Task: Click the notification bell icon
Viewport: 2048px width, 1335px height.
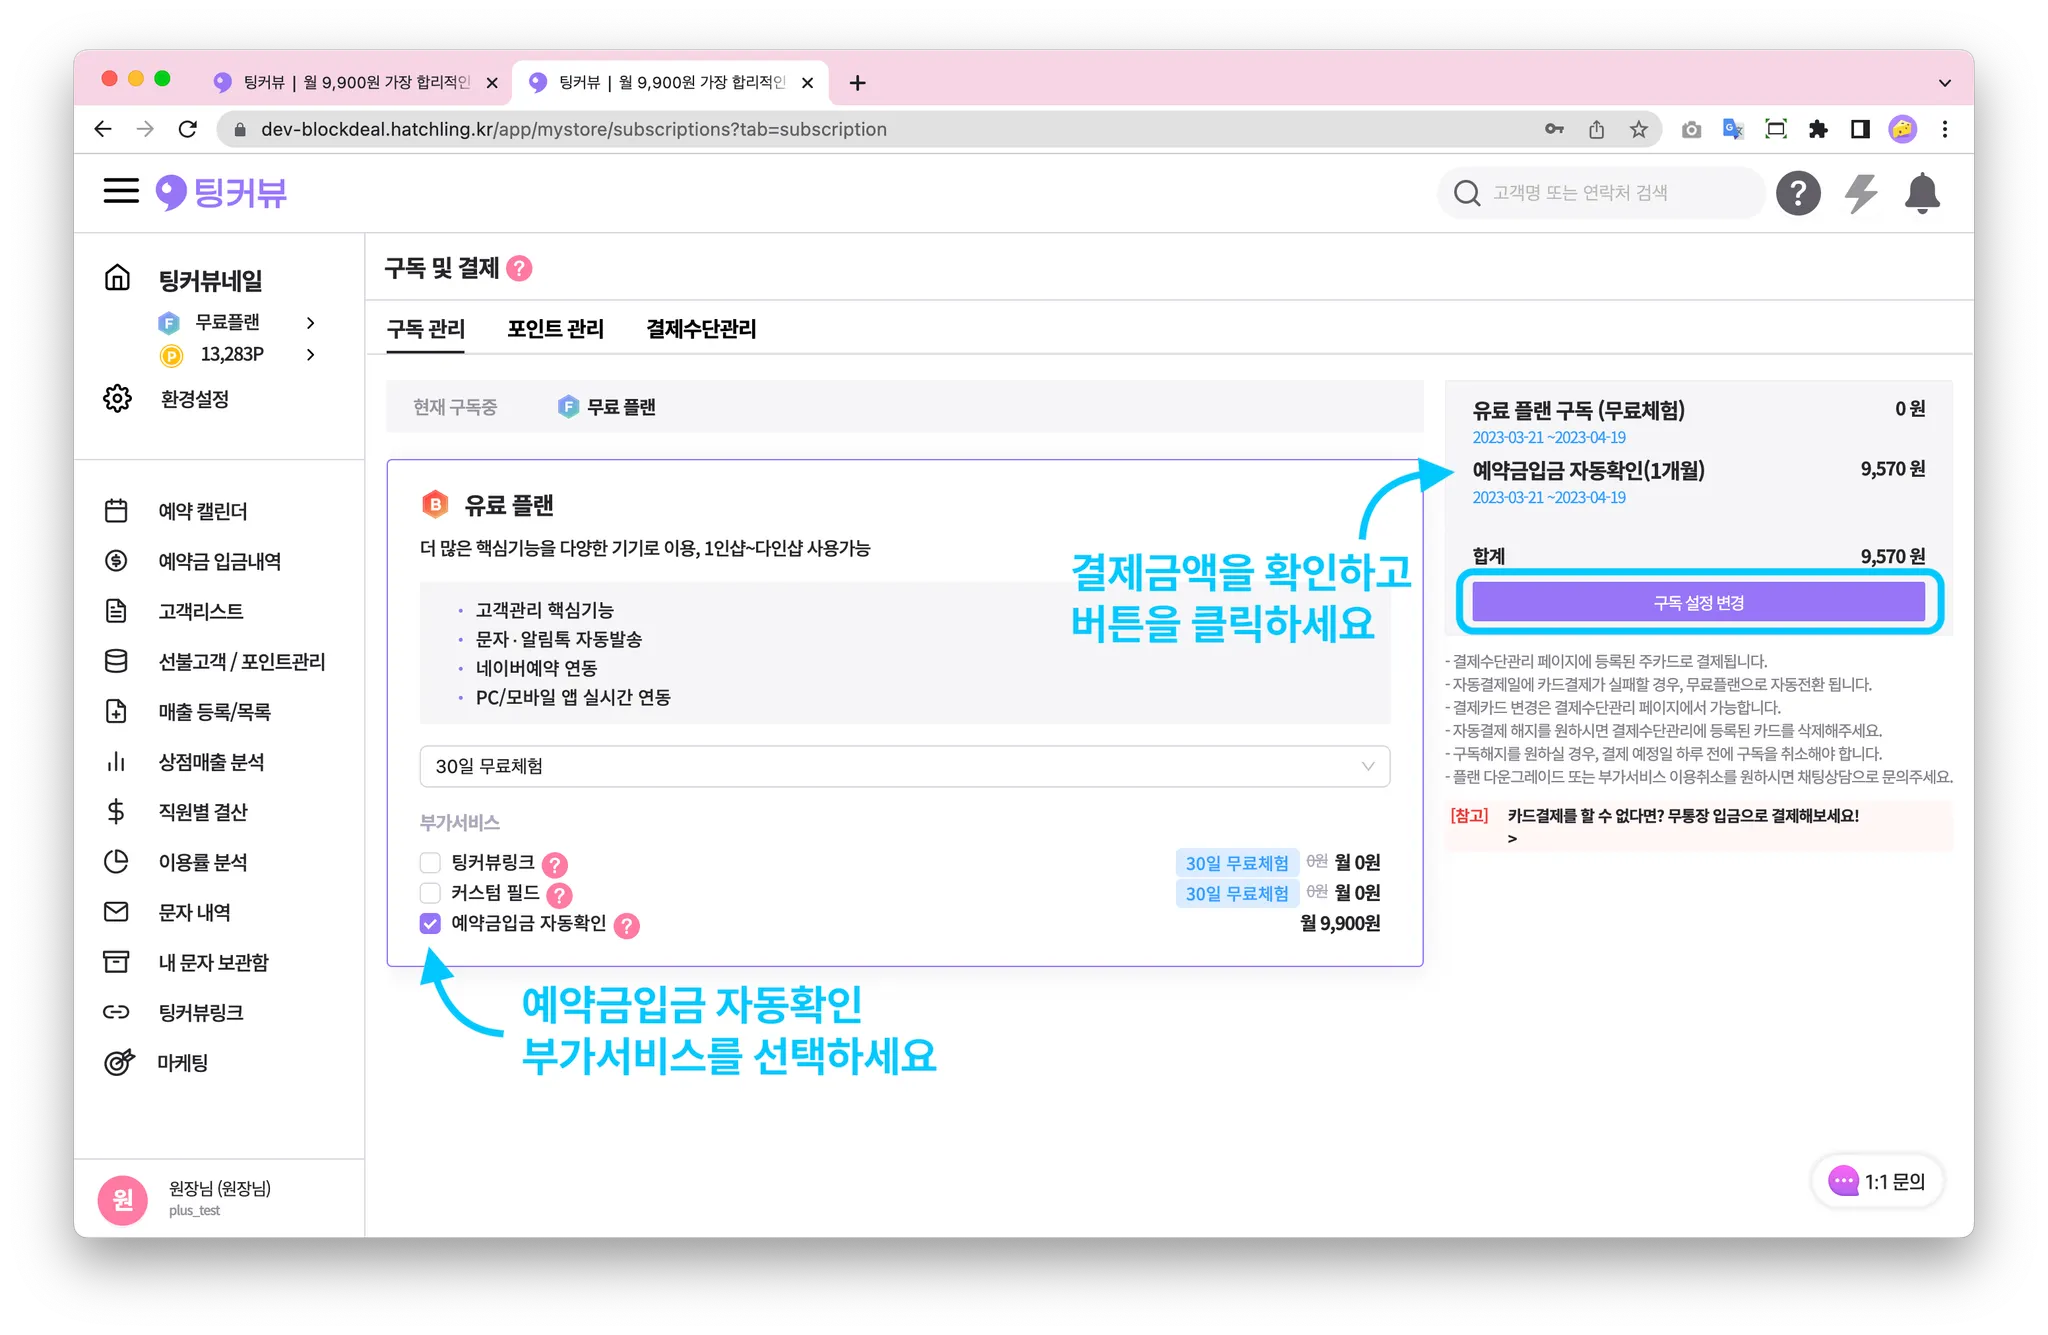Action: click(x=1921, y=193)
